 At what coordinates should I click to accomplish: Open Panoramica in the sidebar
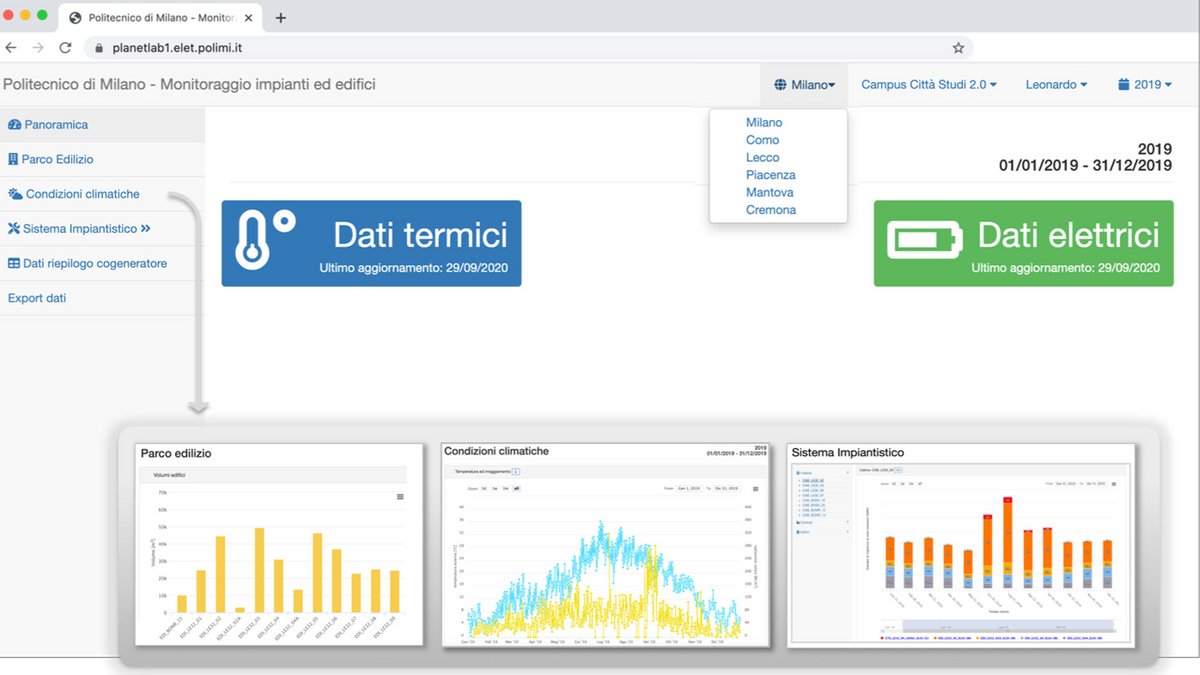tap(56, 125)
